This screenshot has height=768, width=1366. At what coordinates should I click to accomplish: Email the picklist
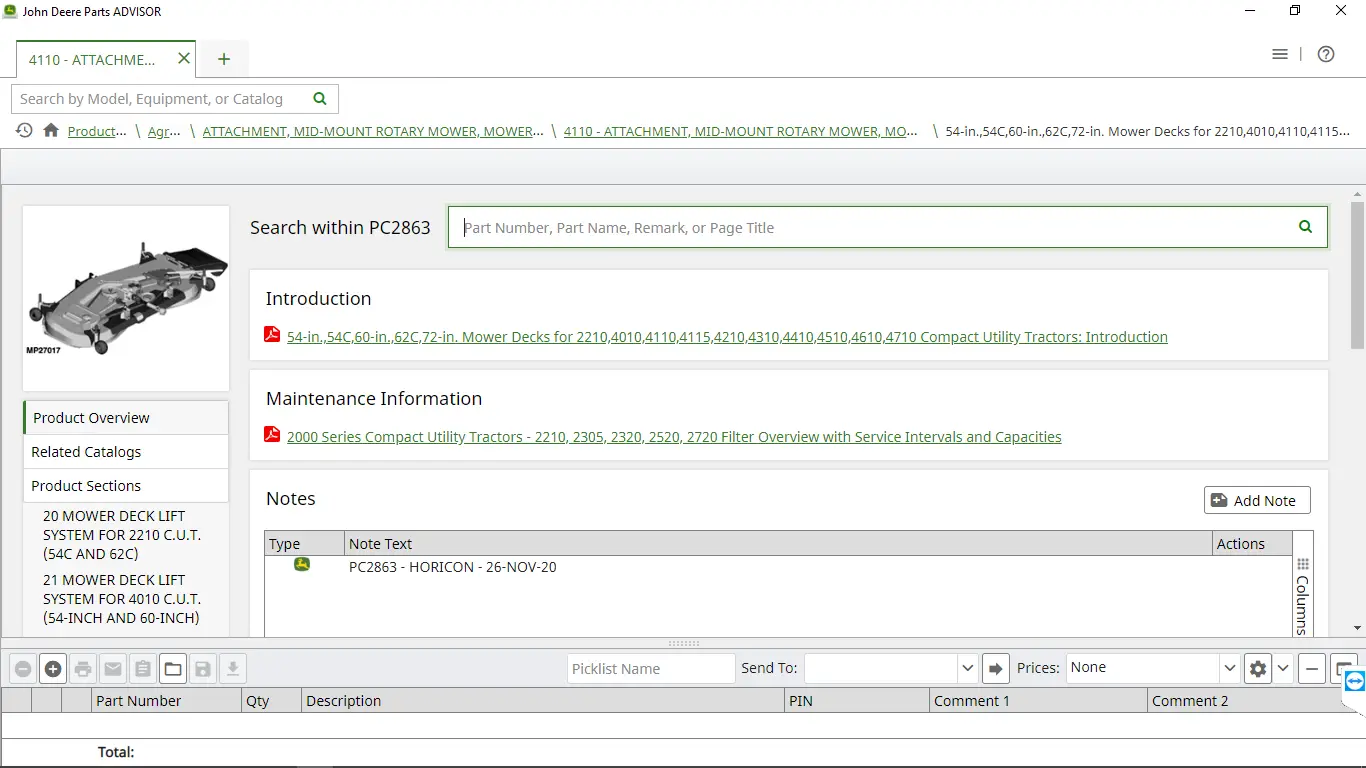coord(113,668)
